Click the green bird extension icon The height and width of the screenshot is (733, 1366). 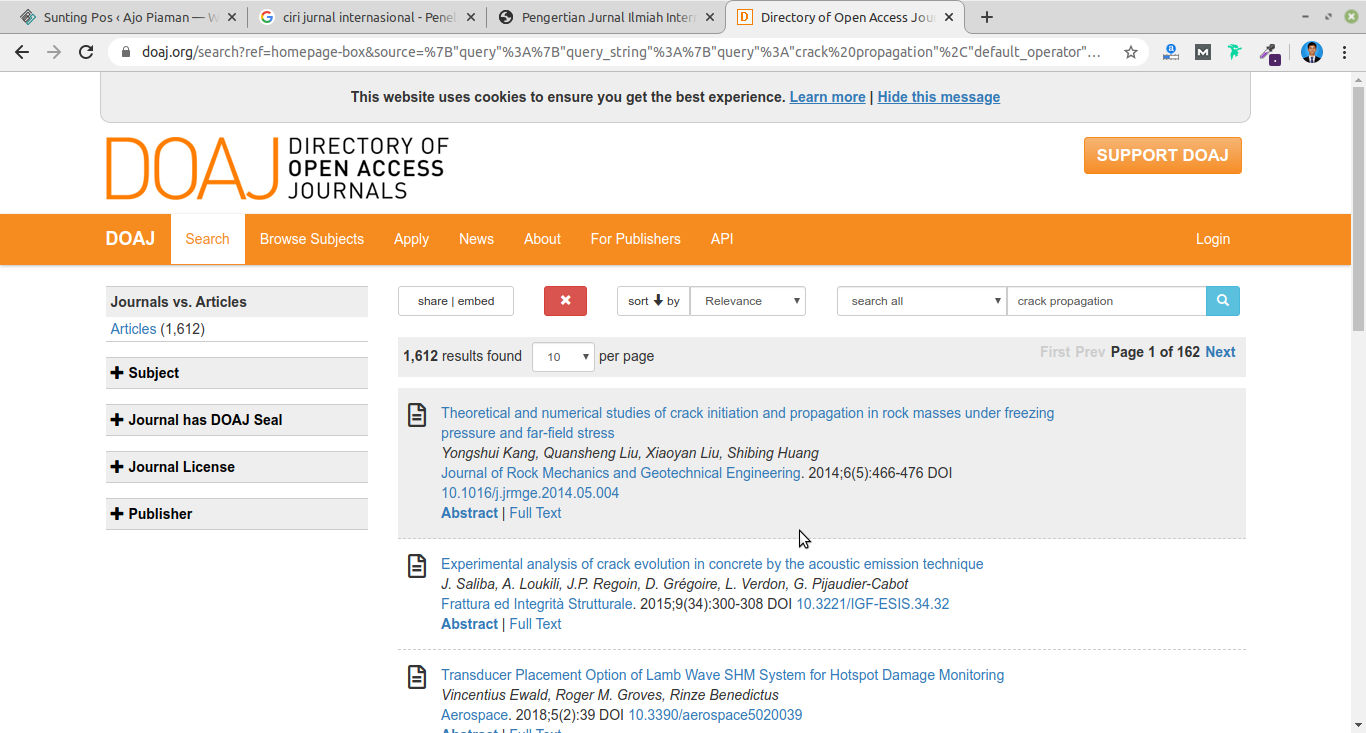pyautogui.click(x=1235, y=52)
